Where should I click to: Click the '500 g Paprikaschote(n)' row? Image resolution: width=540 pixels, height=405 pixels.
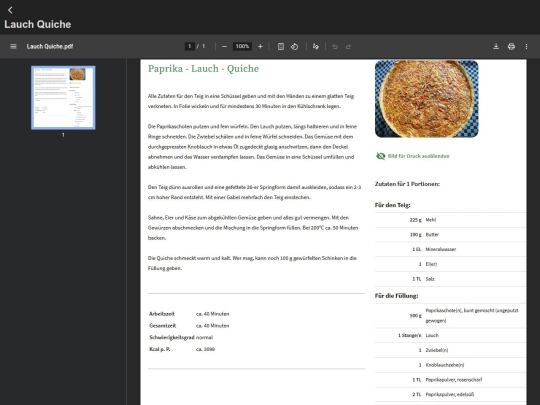(x=450, y=315)
